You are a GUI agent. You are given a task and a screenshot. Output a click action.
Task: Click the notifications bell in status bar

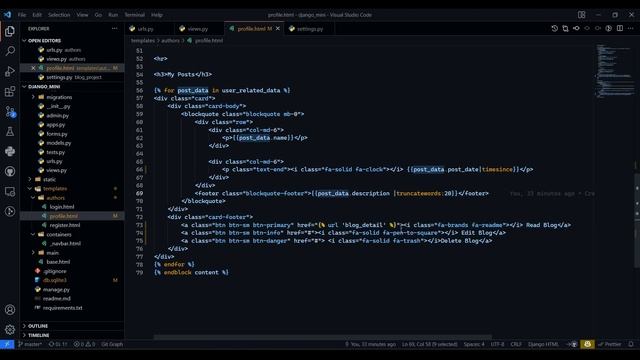(x=631, y=344)
